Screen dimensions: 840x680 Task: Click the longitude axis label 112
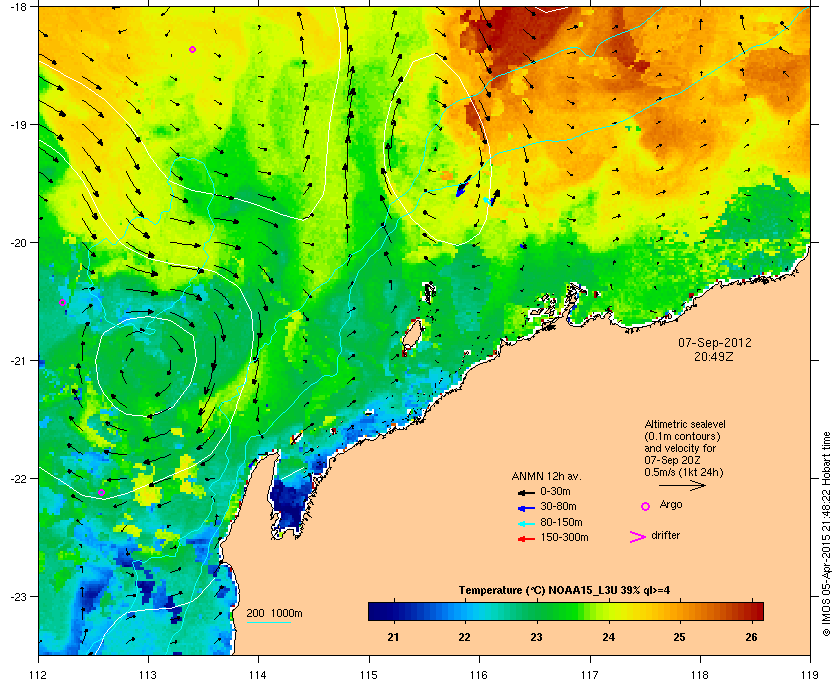39,674
